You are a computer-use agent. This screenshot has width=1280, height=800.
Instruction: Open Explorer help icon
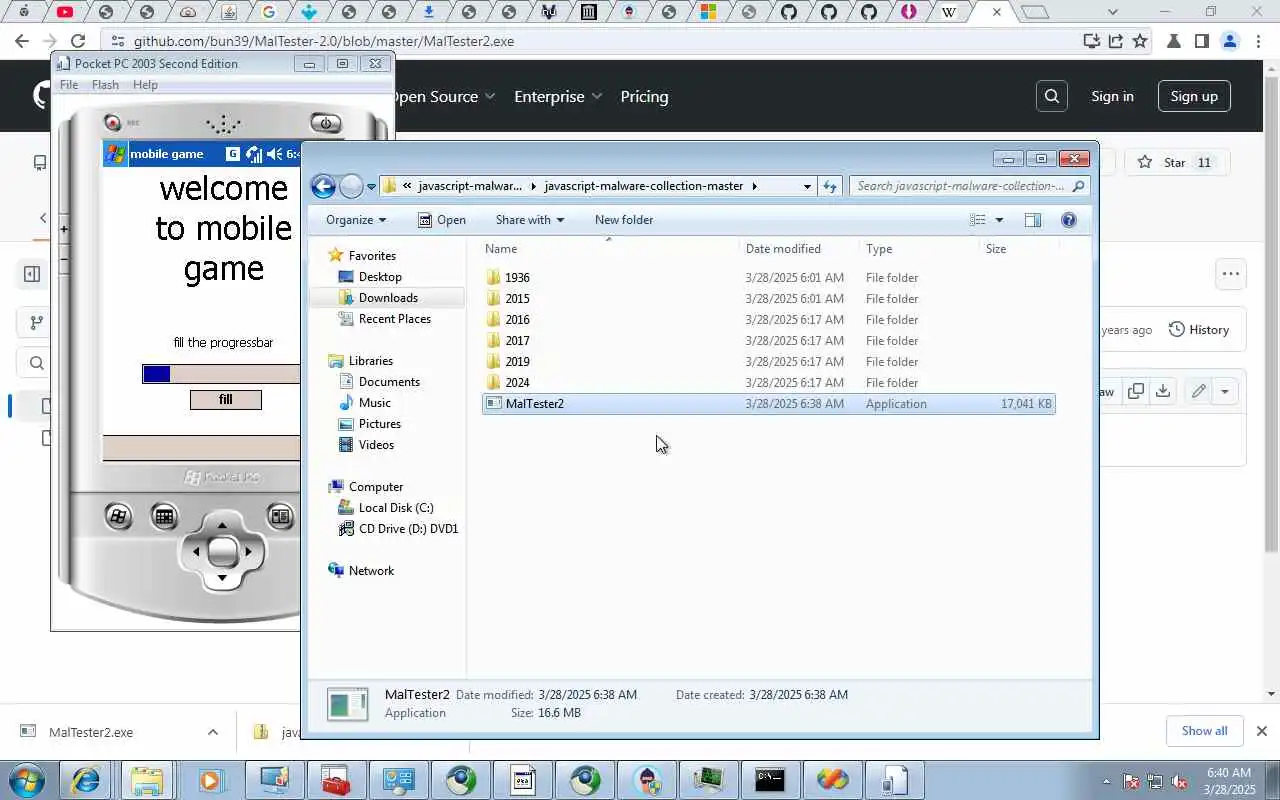pyautogui.click(x=1068, y=220)
